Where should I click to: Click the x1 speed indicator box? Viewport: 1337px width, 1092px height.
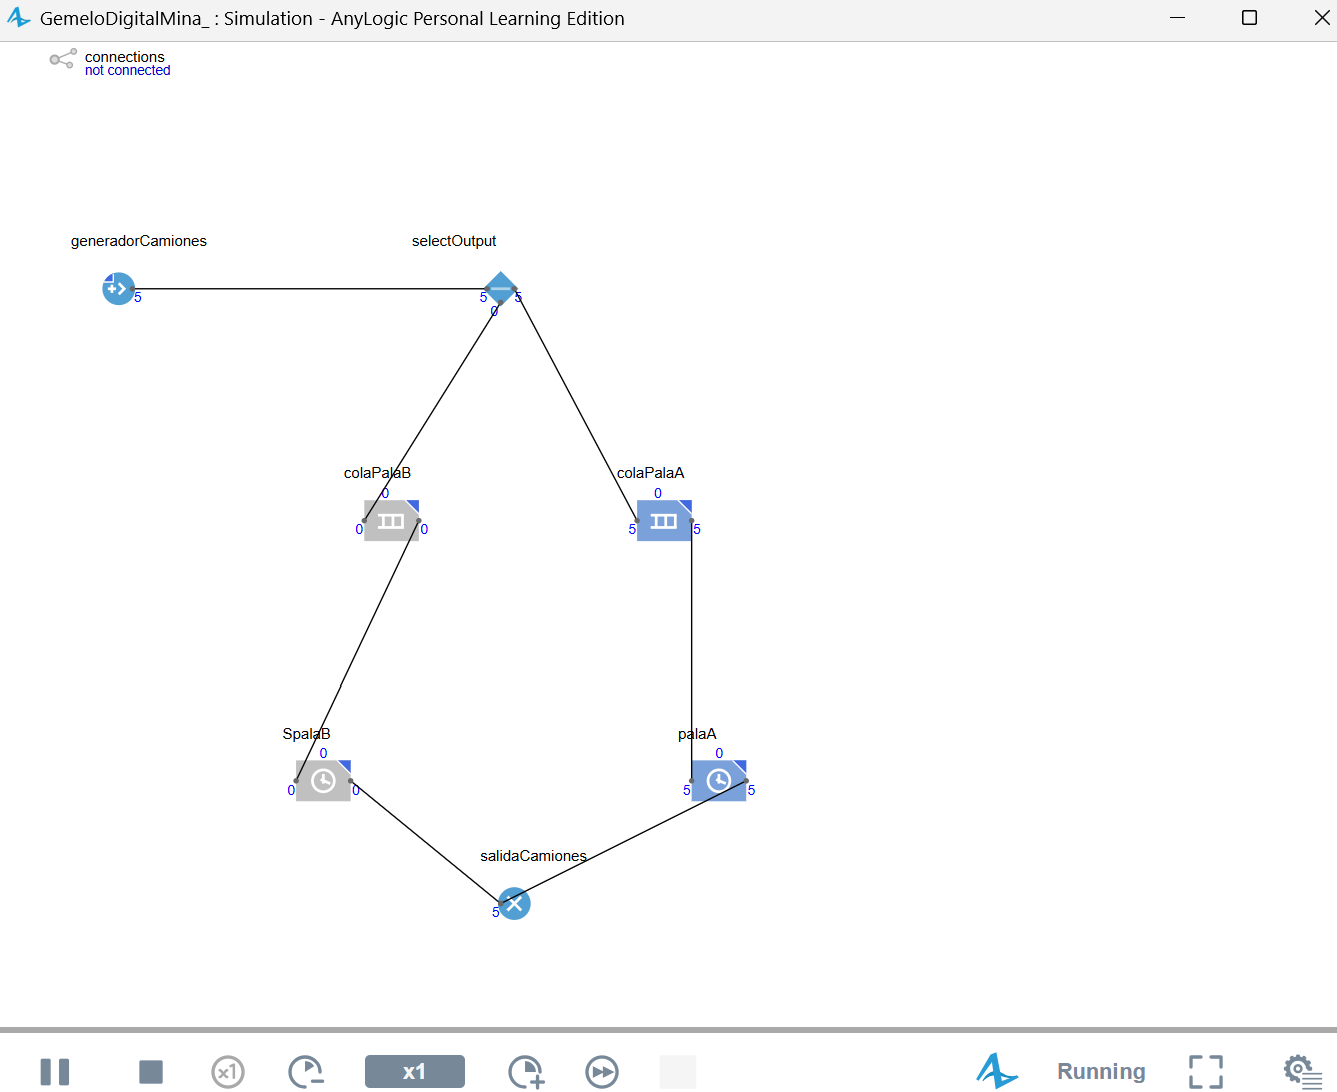pos(415,1072)
